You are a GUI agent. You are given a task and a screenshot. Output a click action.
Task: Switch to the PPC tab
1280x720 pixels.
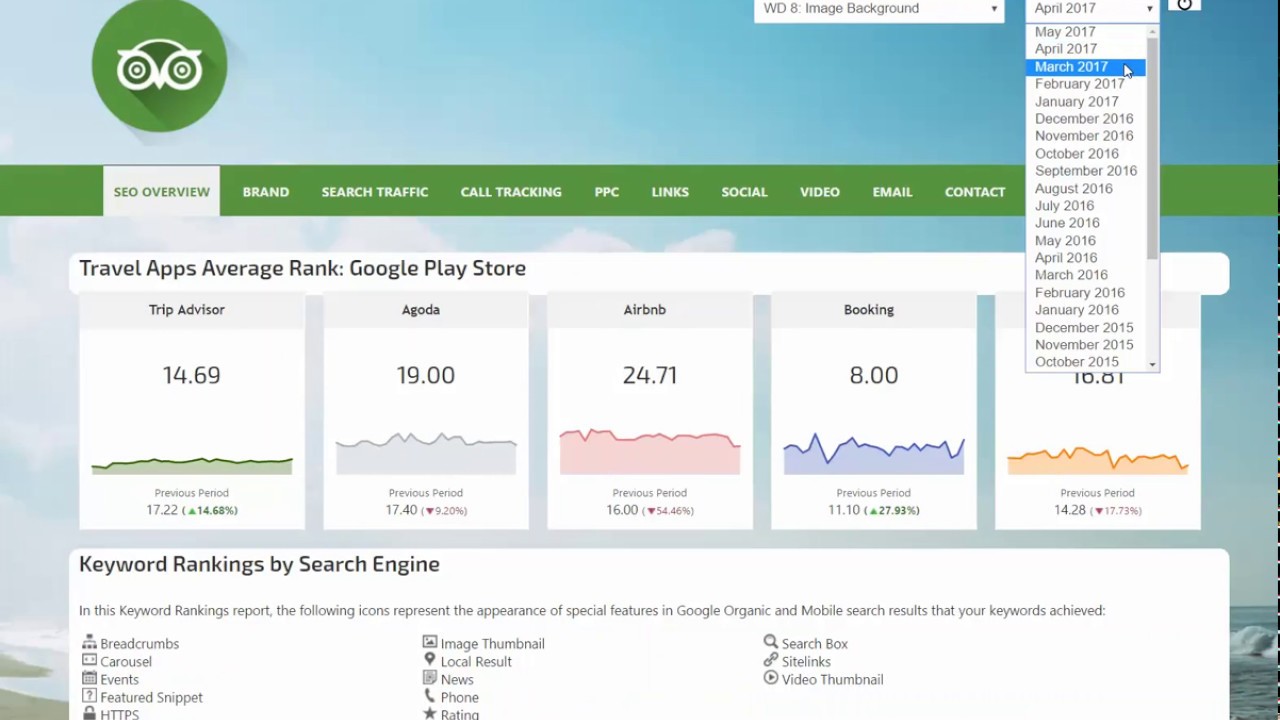[607, 192]
